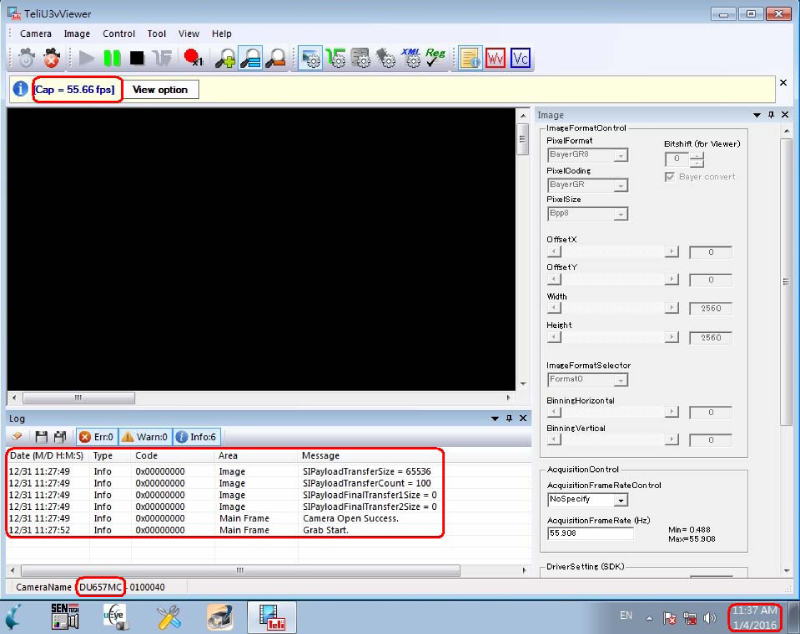
Task: Open the Tool menu
Action: point(156,33)
